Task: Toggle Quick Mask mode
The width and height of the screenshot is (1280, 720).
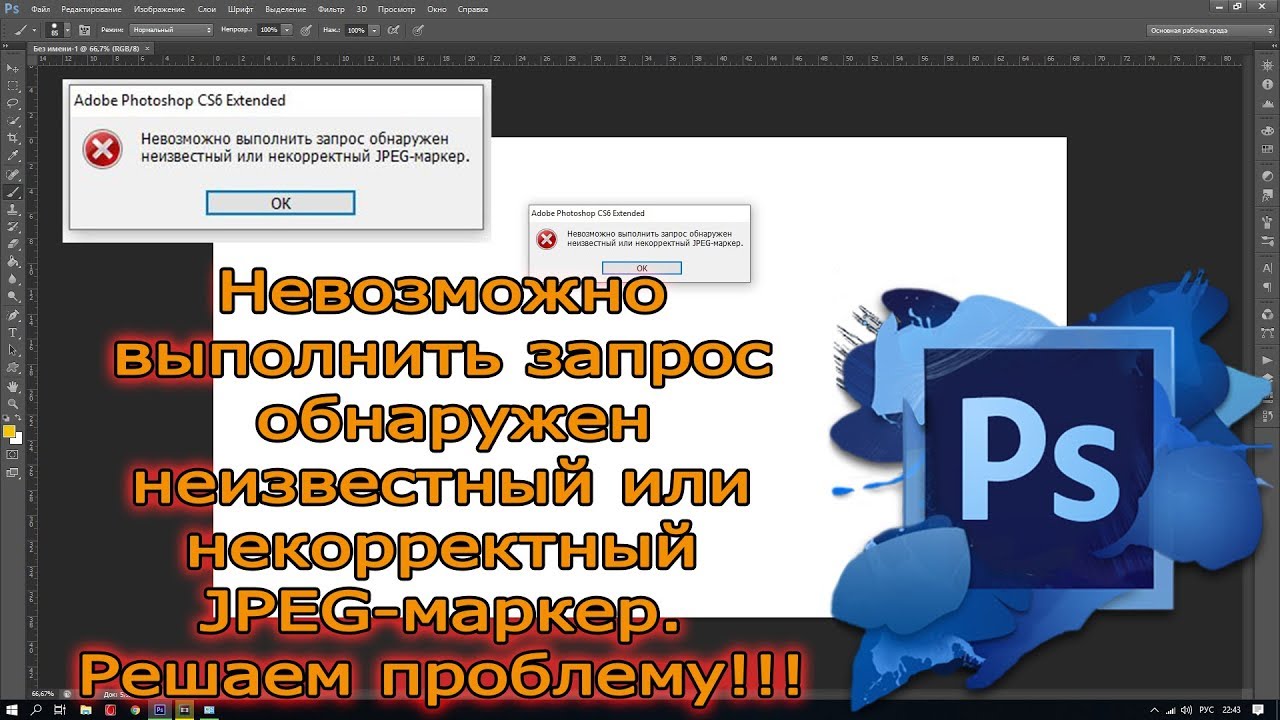Action: [x=13, y=454]
